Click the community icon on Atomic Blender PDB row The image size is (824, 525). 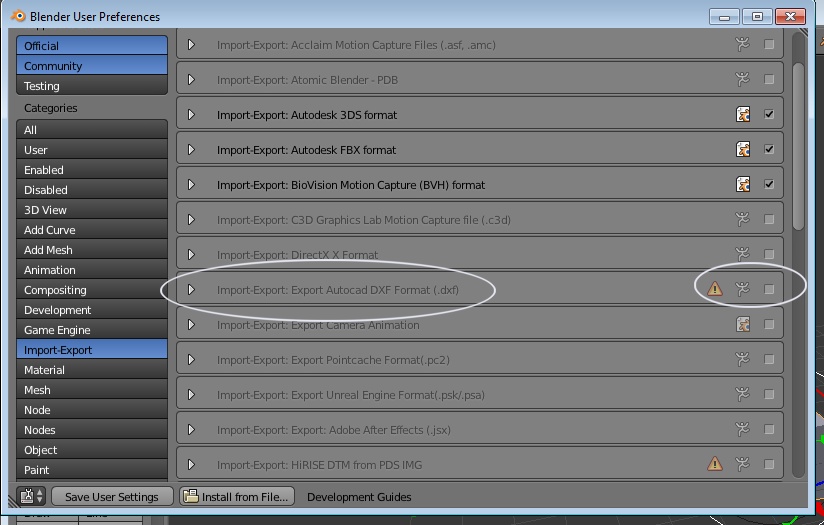point(743,79)
